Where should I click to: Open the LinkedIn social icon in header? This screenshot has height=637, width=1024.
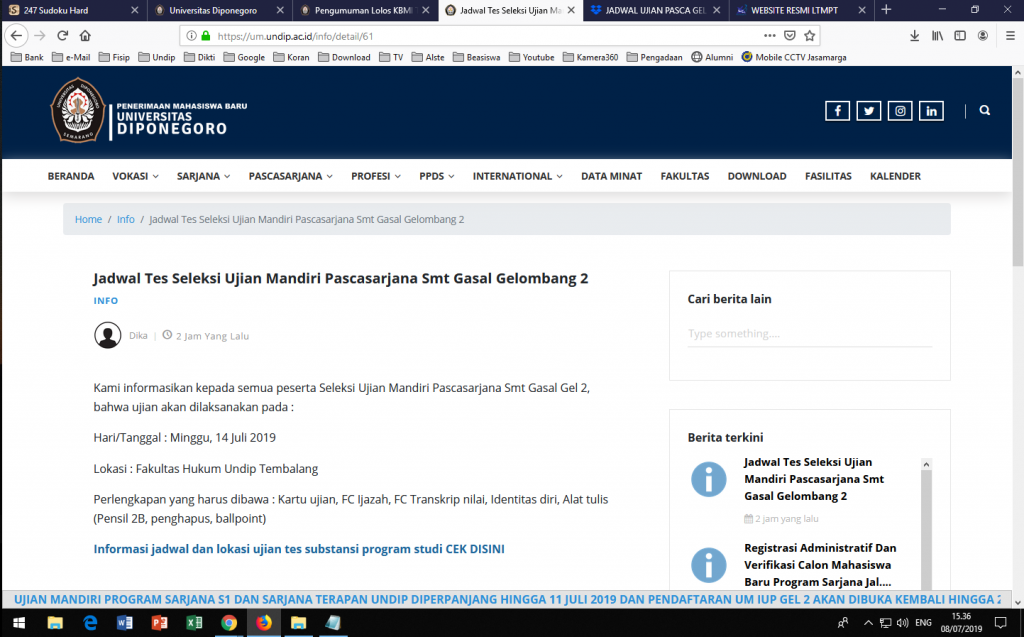coord(932,111)
